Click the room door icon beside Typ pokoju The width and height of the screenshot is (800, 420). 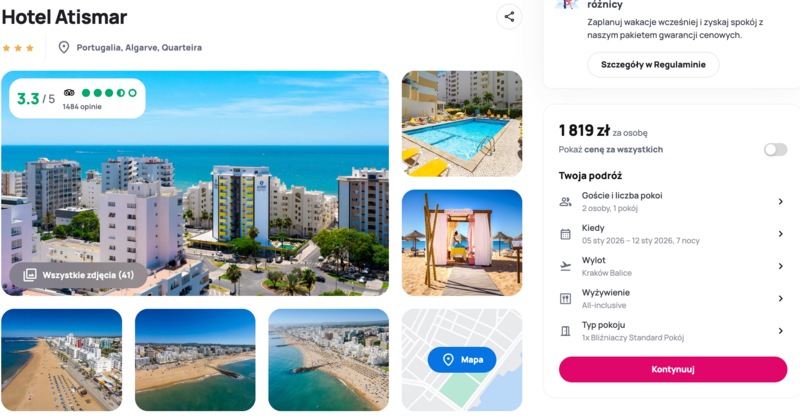point(565,331)
